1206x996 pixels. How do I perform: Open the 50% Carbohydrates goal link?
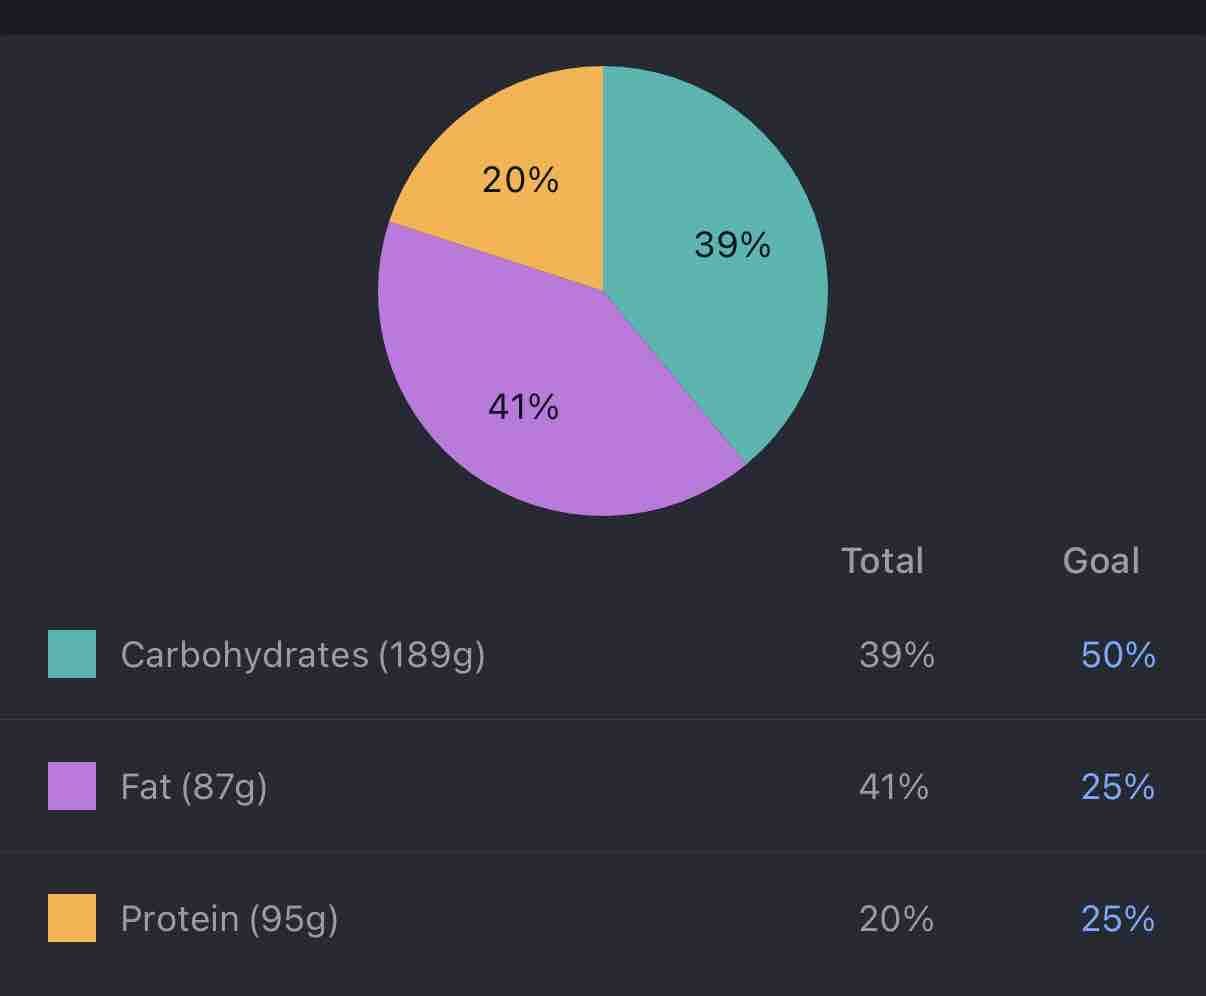coord(1118,655)
